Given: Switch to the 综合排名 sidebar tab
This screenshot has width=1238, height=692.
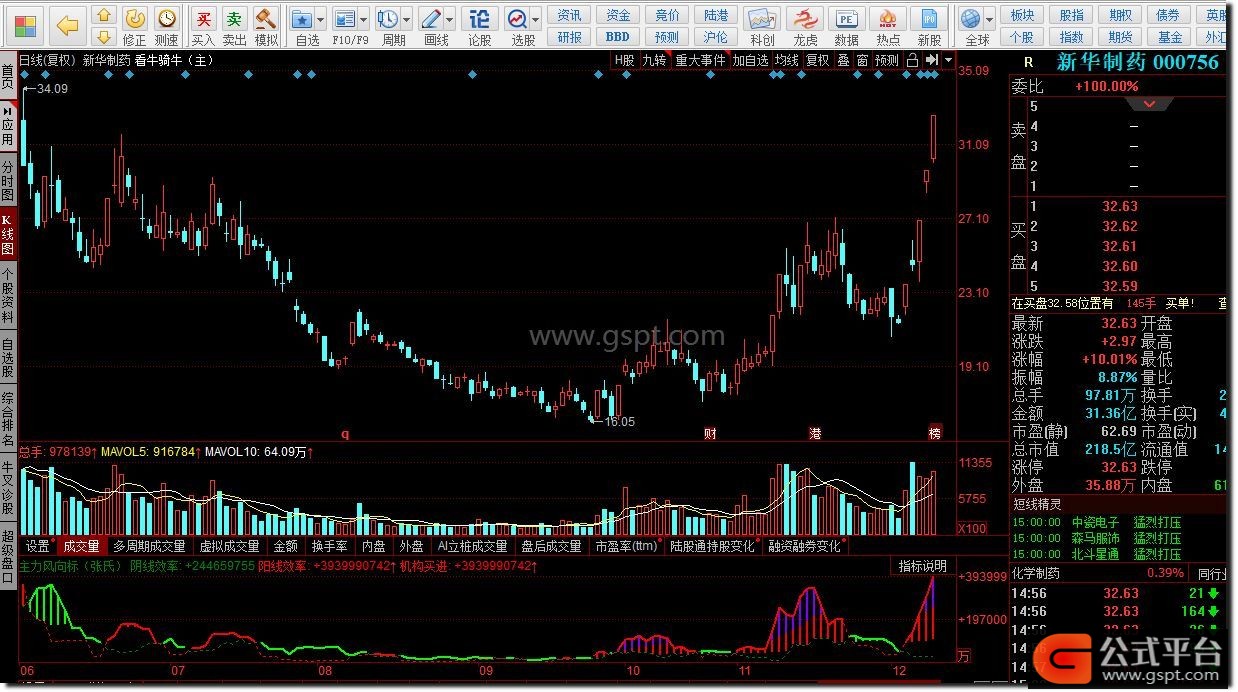Looking at the screenshot, I should point(8,420).
